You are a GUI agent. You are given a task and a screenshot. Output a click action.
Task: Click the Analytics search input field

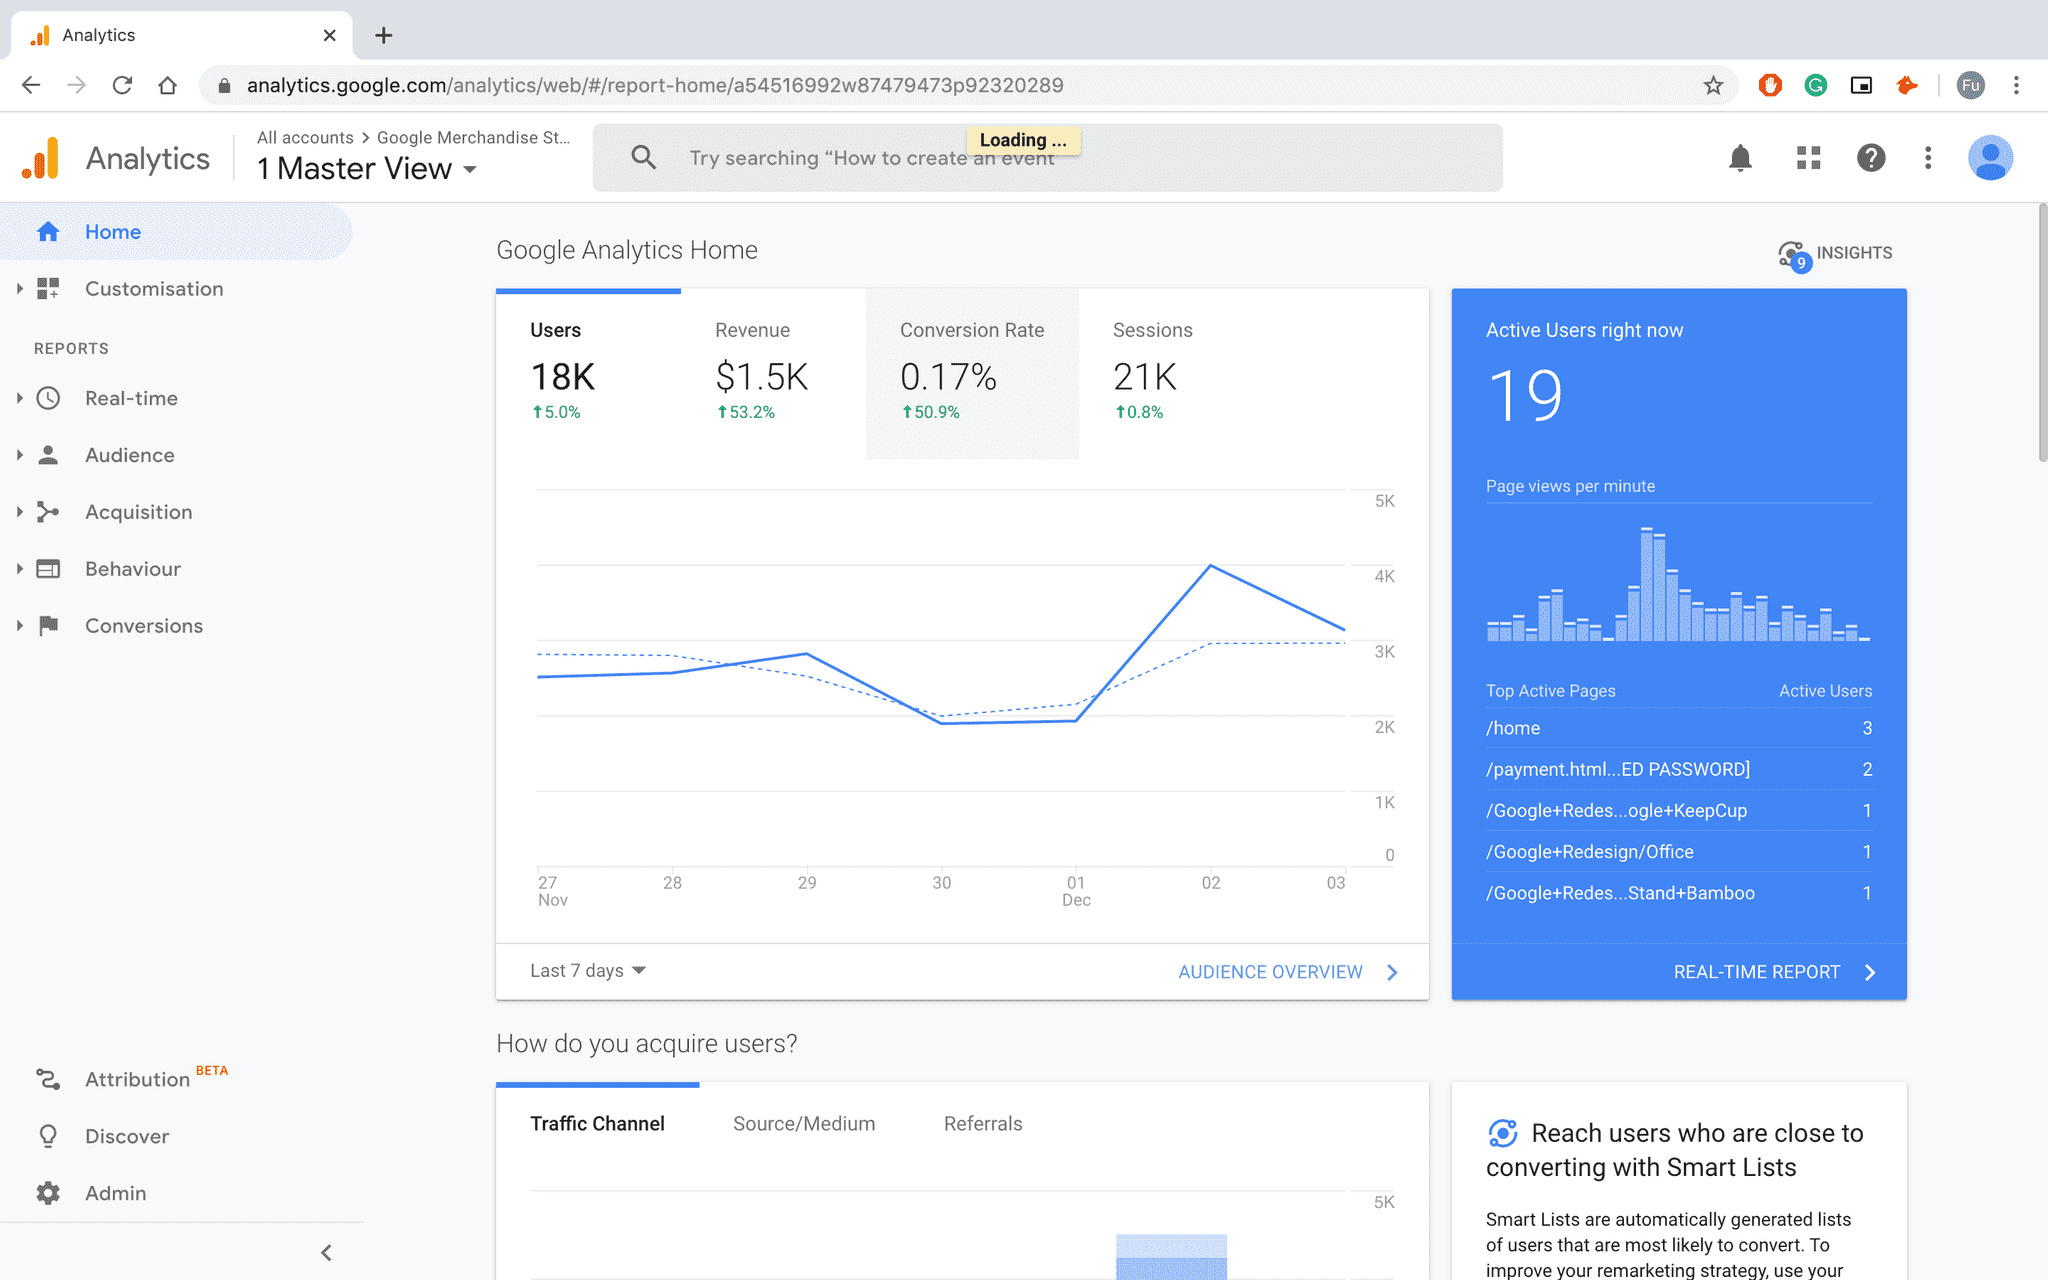point(1047,158)
